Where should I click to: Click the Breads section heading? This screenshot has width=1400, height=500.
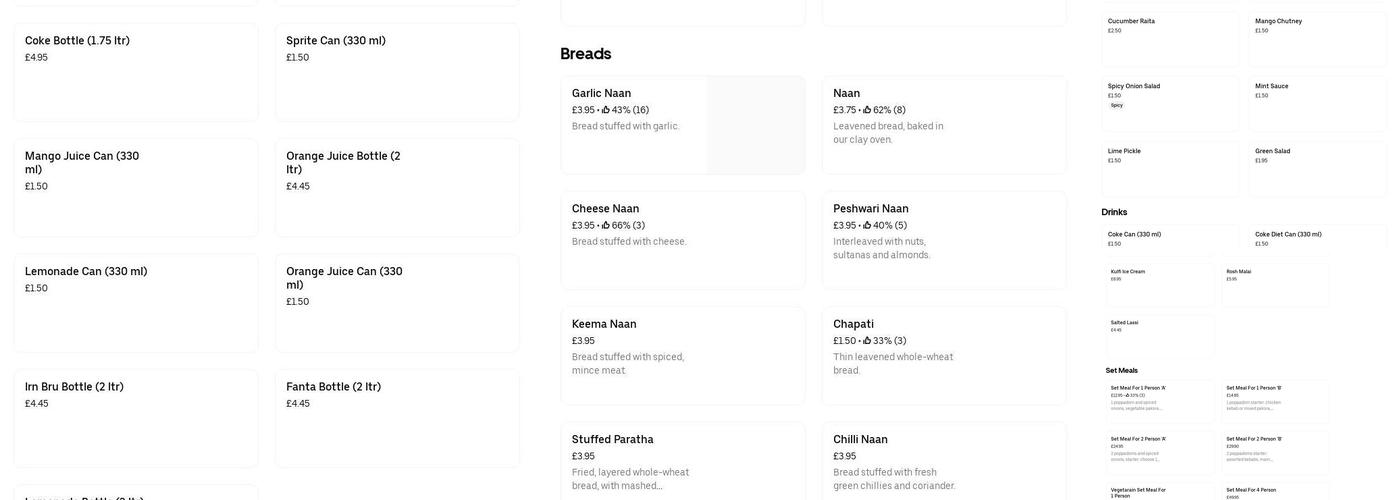tap(586, 54)
